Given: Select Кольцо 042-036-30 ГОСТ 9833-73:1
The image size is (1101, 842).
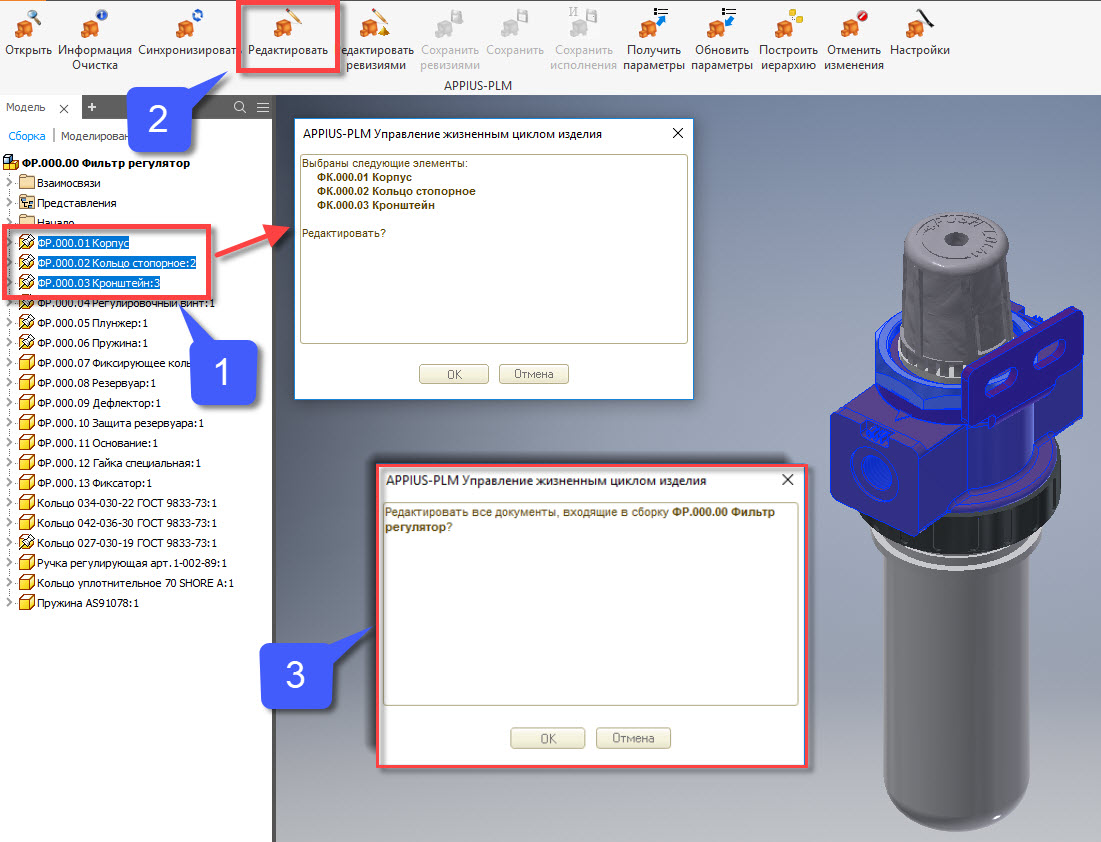Looking at the screenshot, I should click(x=126, y=523).
